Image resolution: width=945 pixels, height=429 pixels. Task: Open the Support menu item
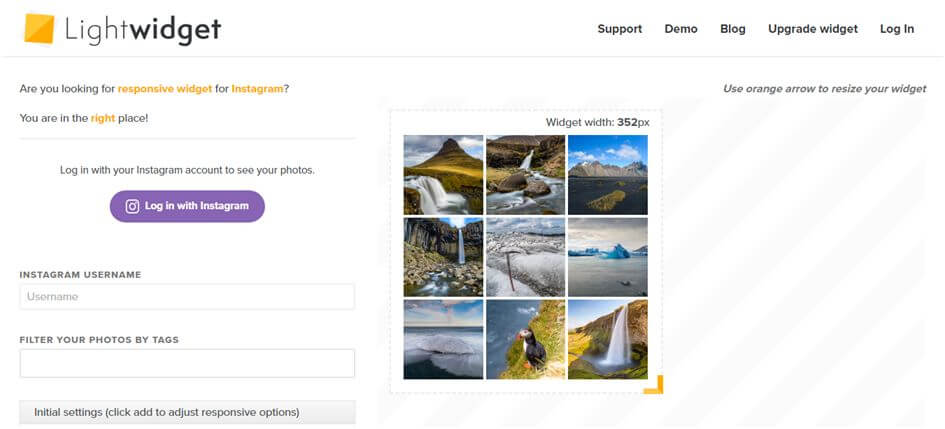pos(620,29)
